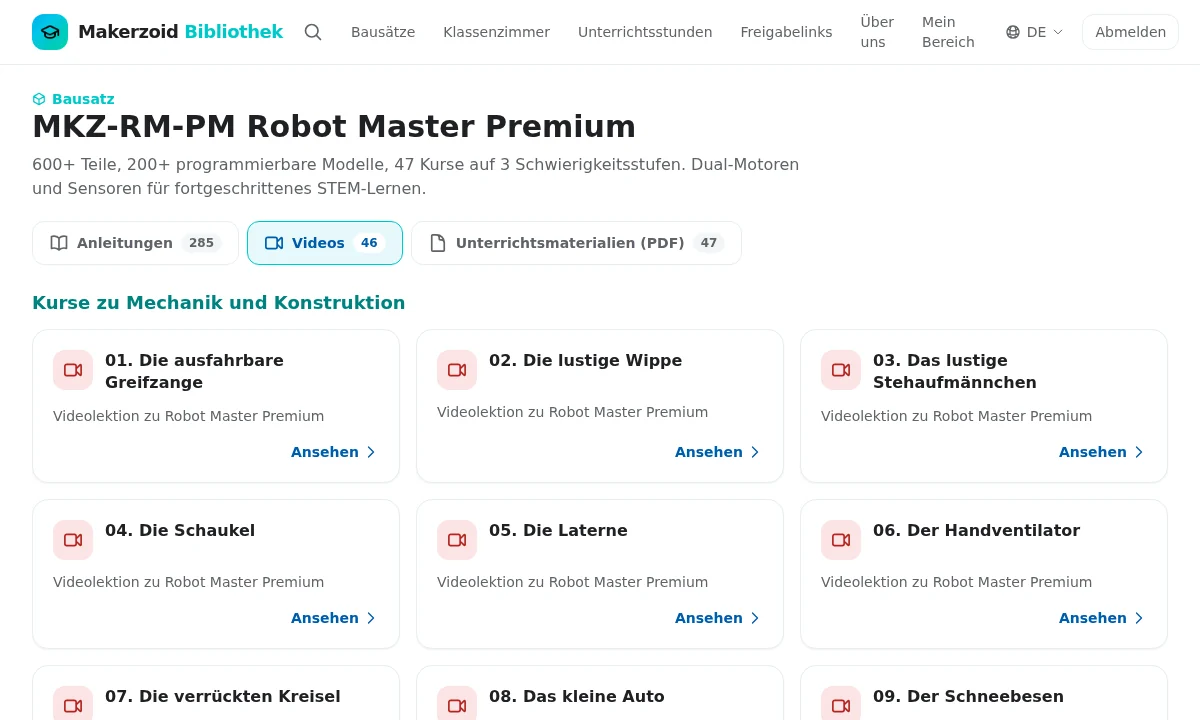Open the Über uns page
This screenshot has height=720, width=1200.
tap(877, 32)
